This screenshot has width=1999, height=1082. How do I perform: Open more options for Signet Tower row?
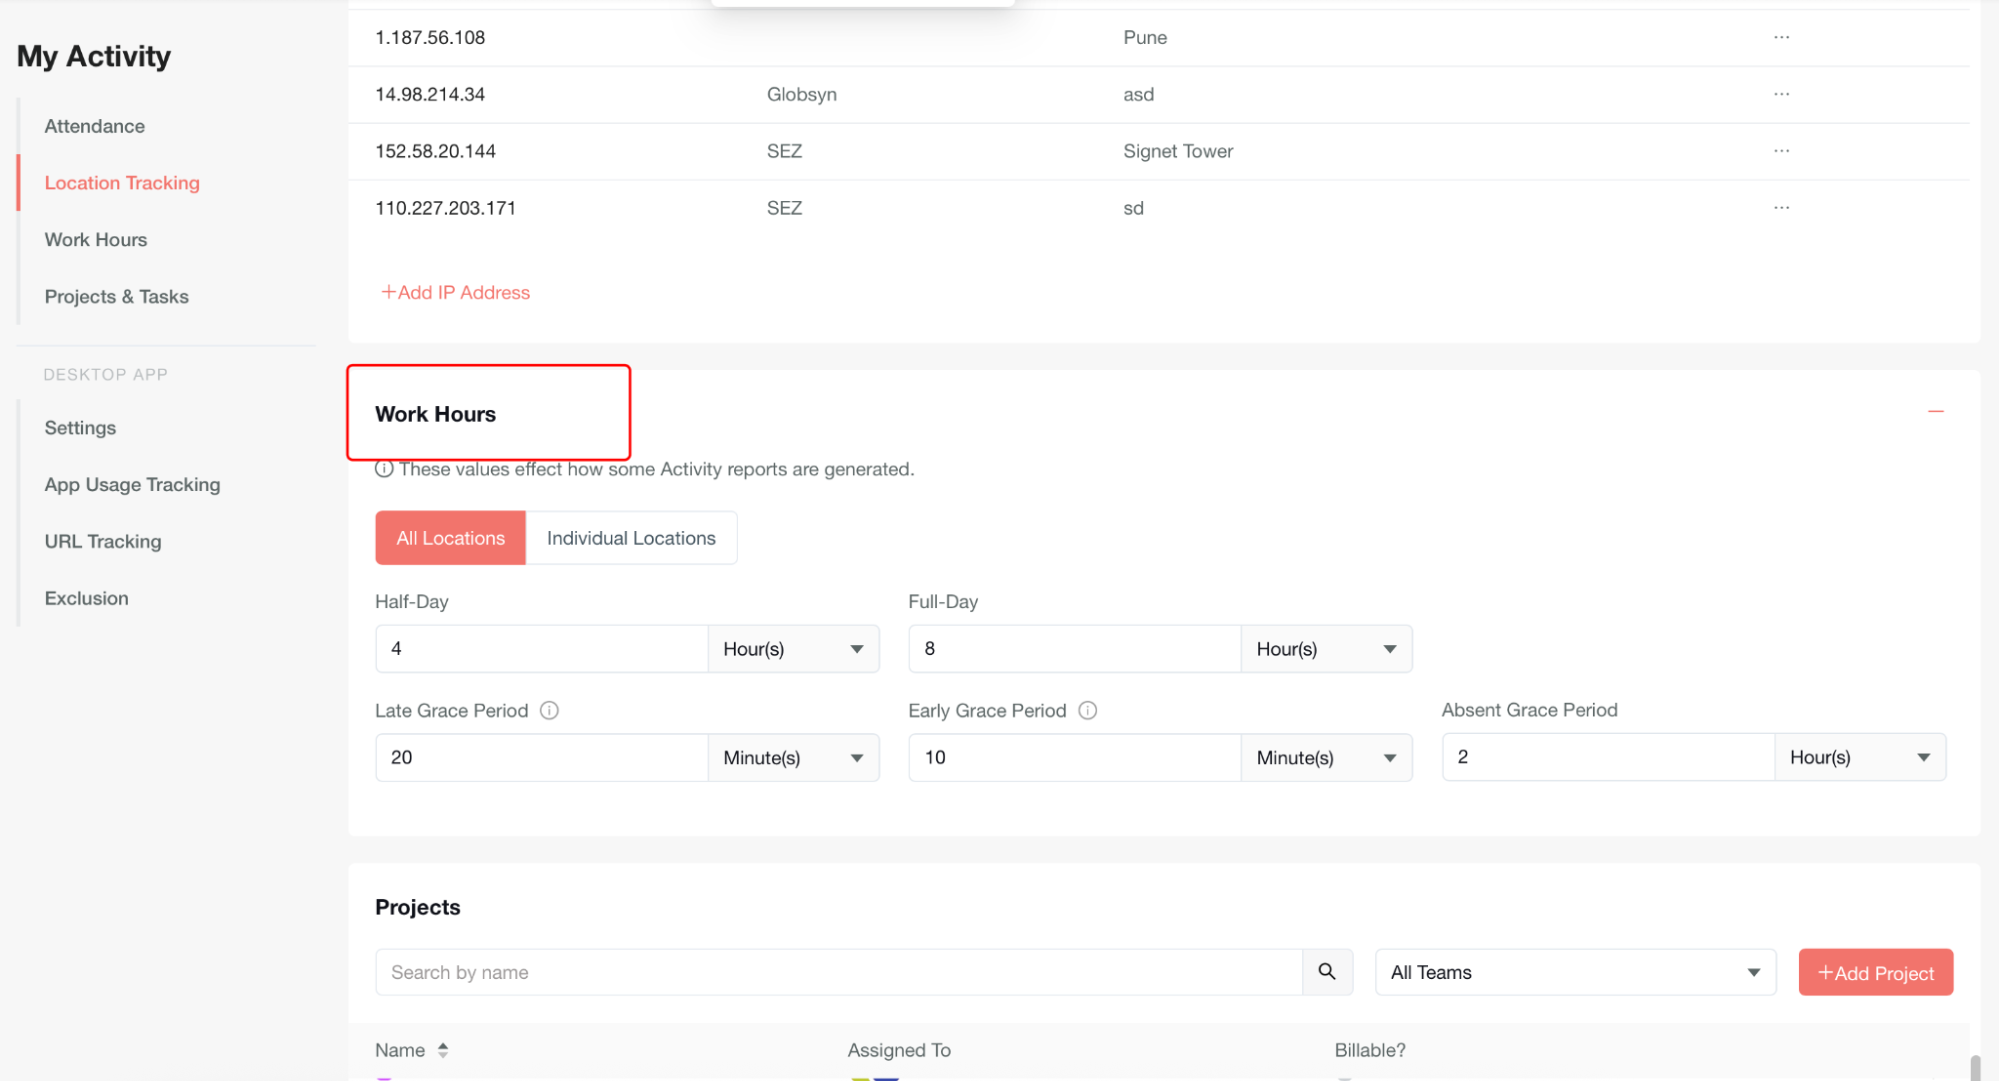pyautogui.click(x=1781, y=151)
